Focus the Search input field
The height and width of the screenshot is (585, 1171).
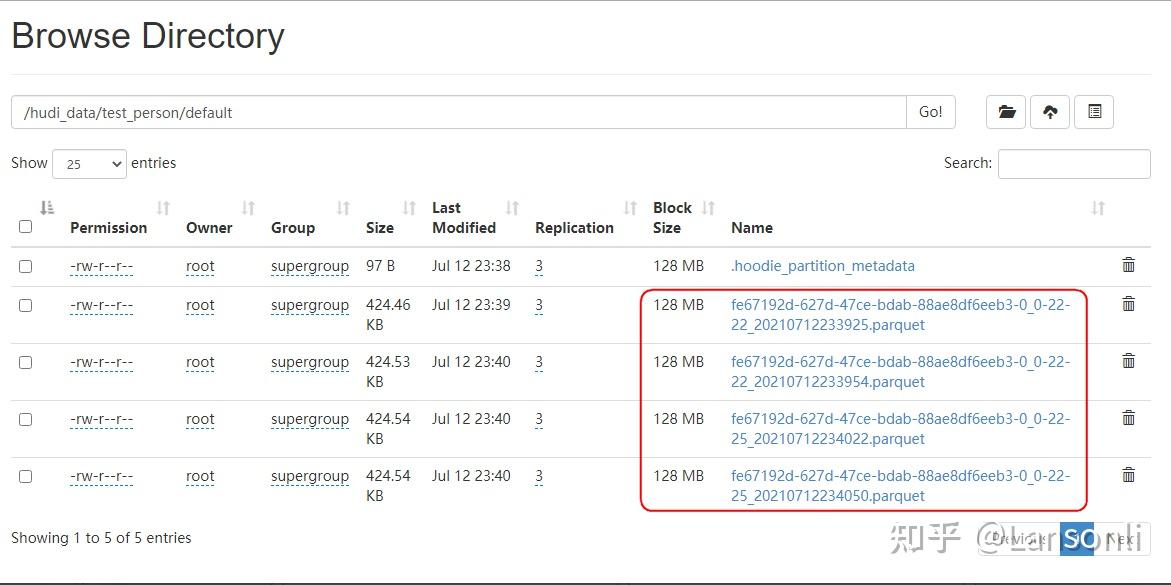[x=1074, y=164]
